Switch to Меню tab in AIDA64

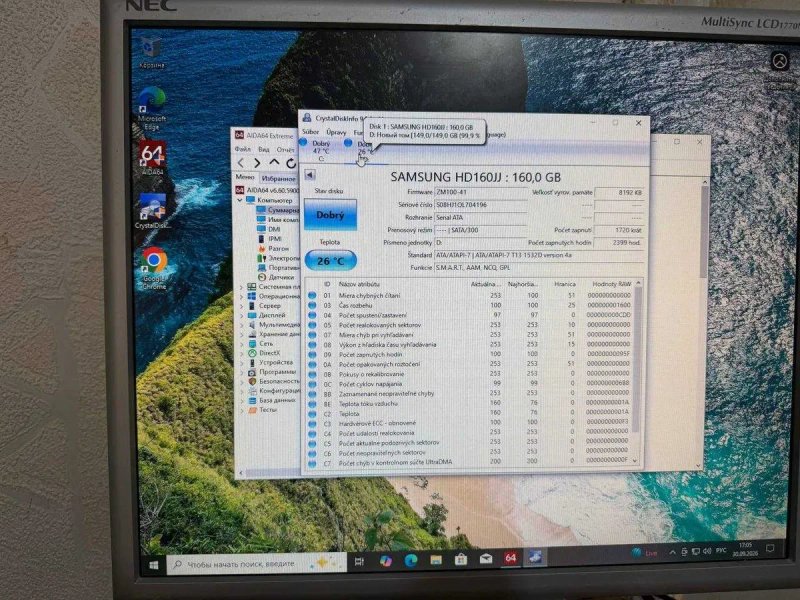click(245, 177)
